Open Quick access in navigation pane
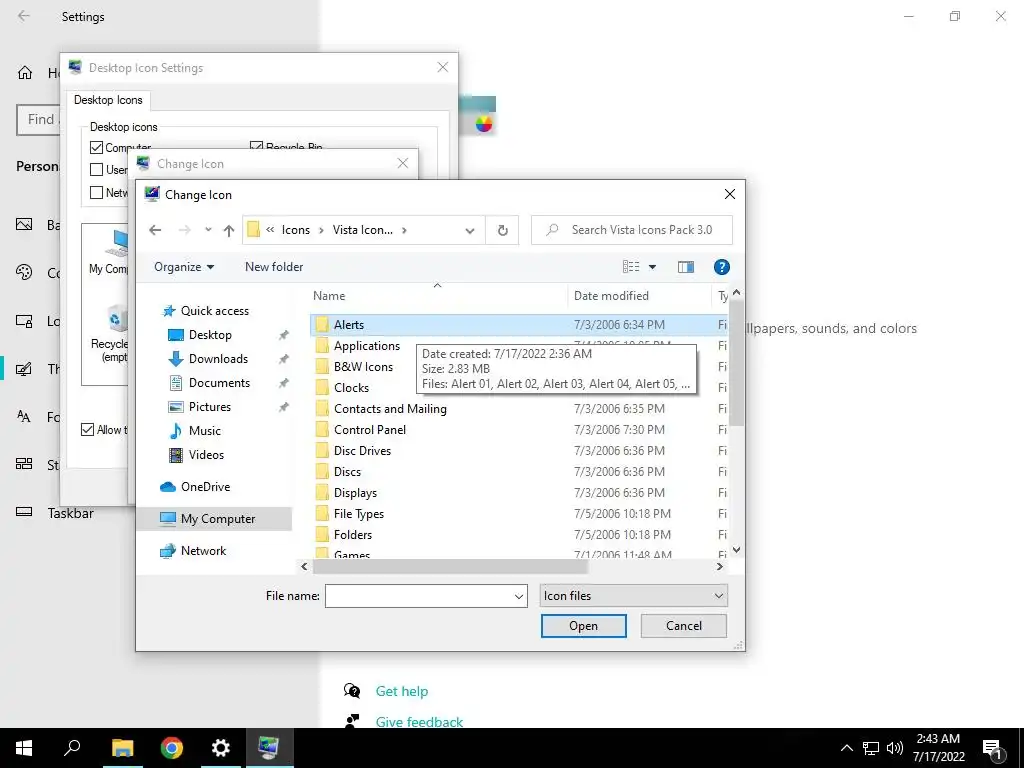Screen dimensions: 1024x768 point(214,311)
